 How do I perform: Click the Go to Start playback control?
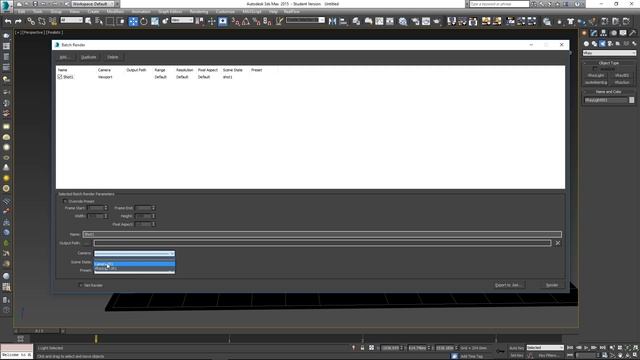[570, 348]
